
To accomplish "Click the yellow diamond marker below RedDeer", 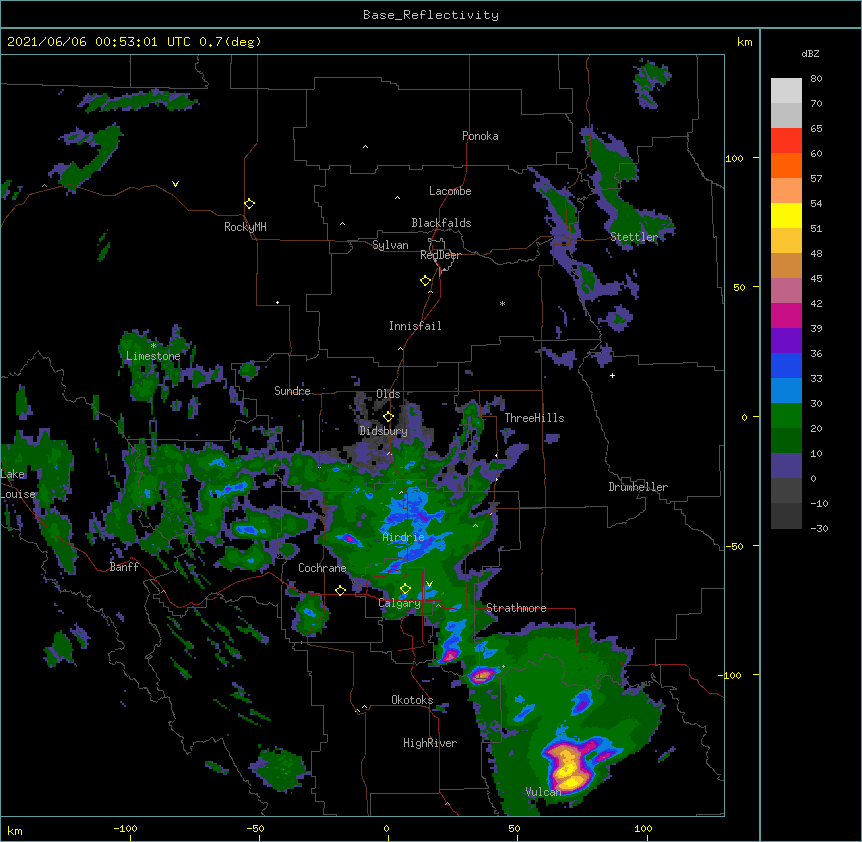I will tap(425, 281).
